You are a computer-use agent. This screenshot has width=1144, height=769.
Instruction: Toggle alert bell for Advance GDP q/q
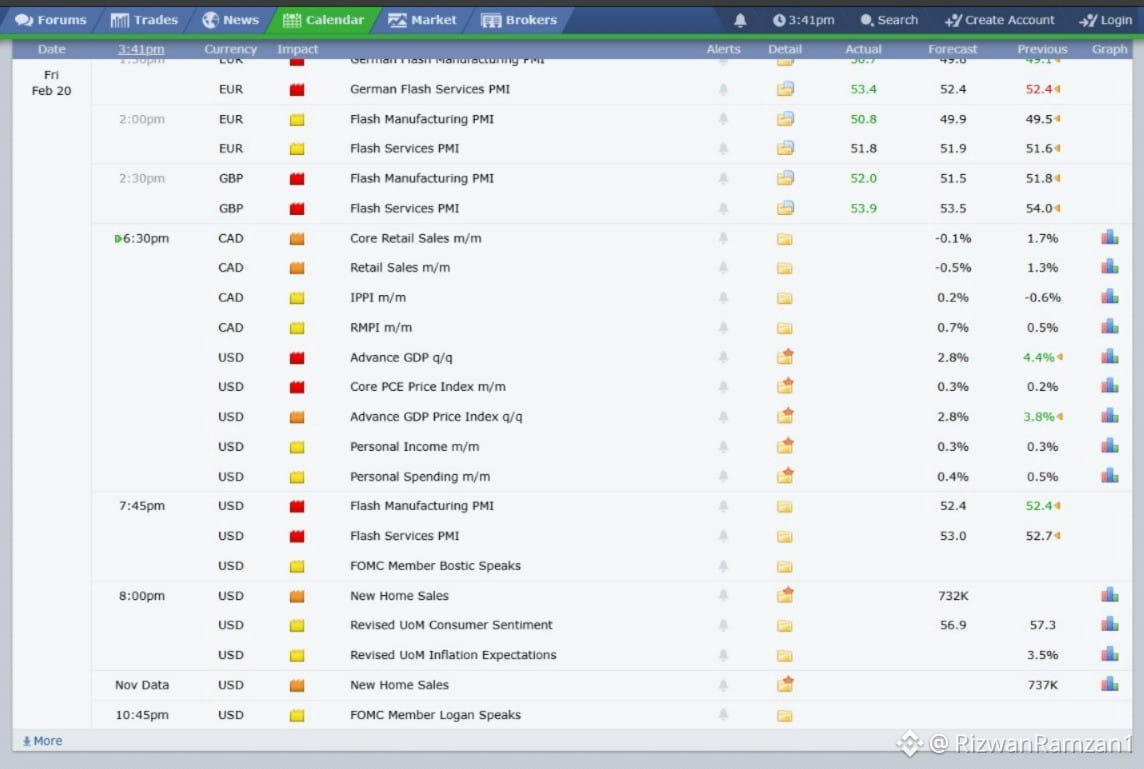point(723,357)
